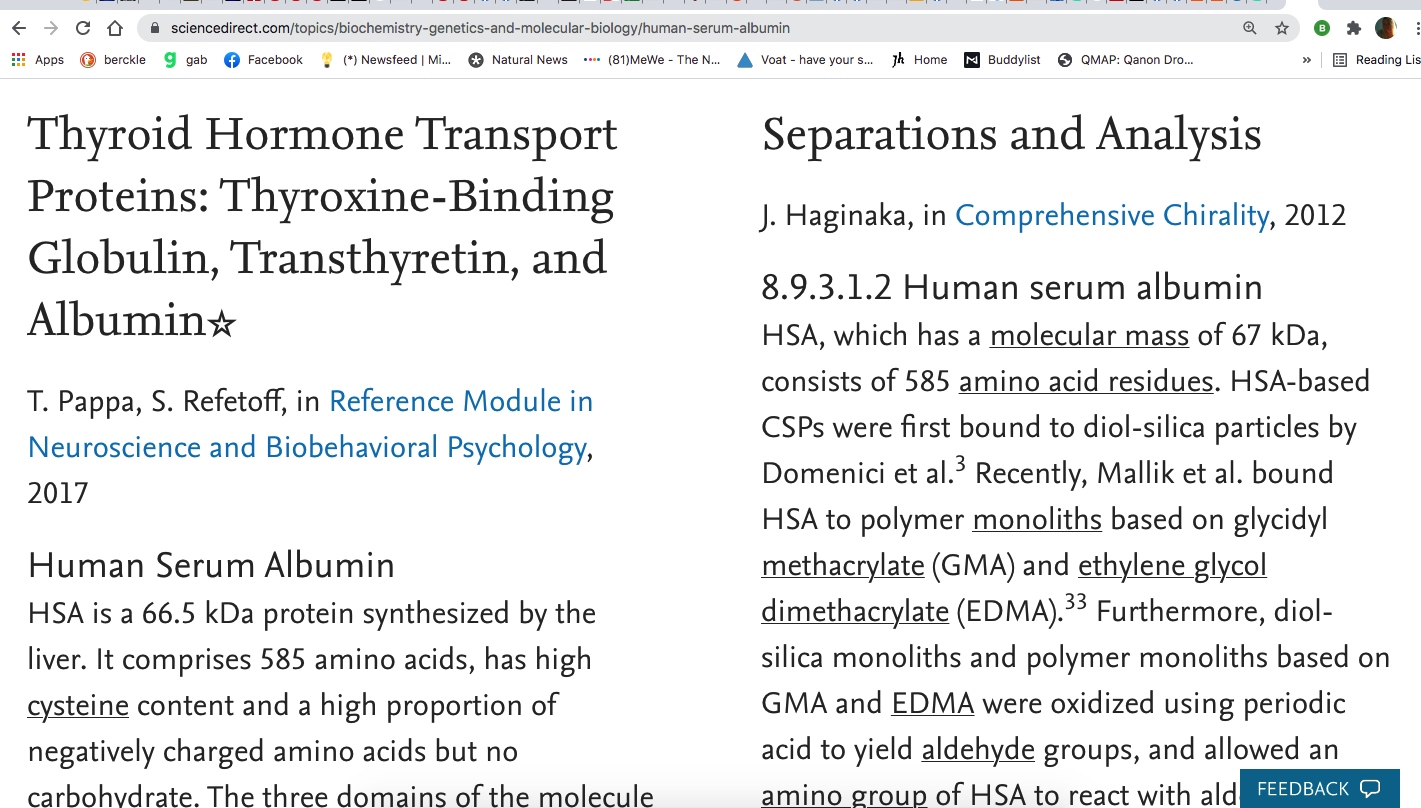Viewport: 1421px width, 808px height.
Task: Open the gab bookmark
Action: coord(186,60)
